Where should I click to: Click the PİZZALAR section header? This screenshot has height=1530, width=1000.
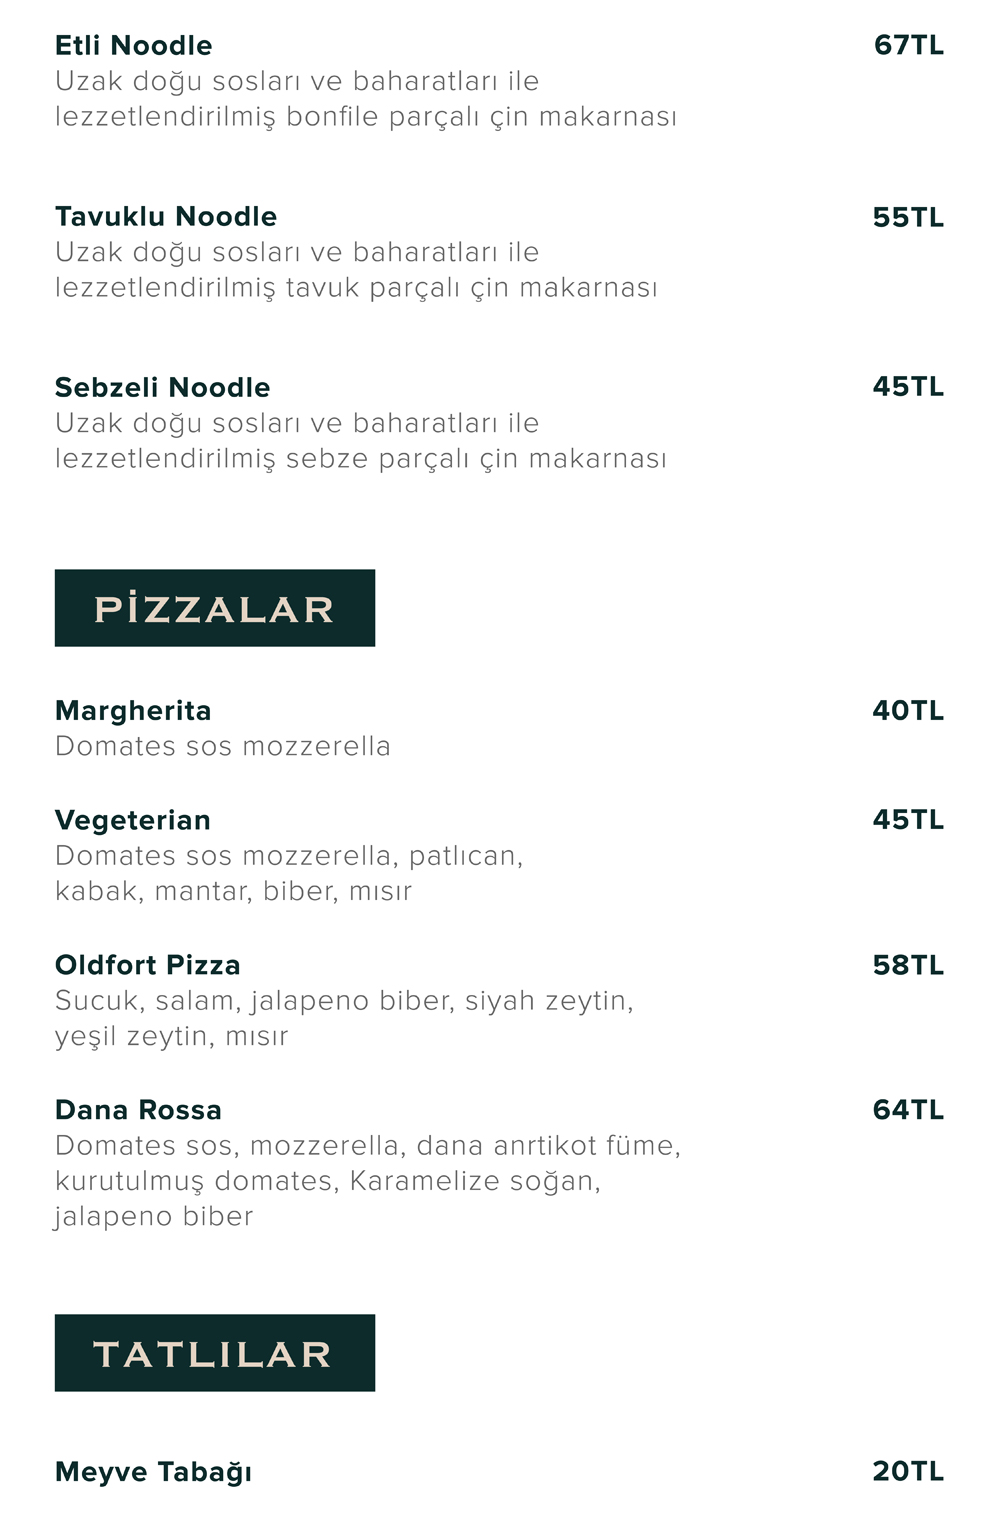215,608
